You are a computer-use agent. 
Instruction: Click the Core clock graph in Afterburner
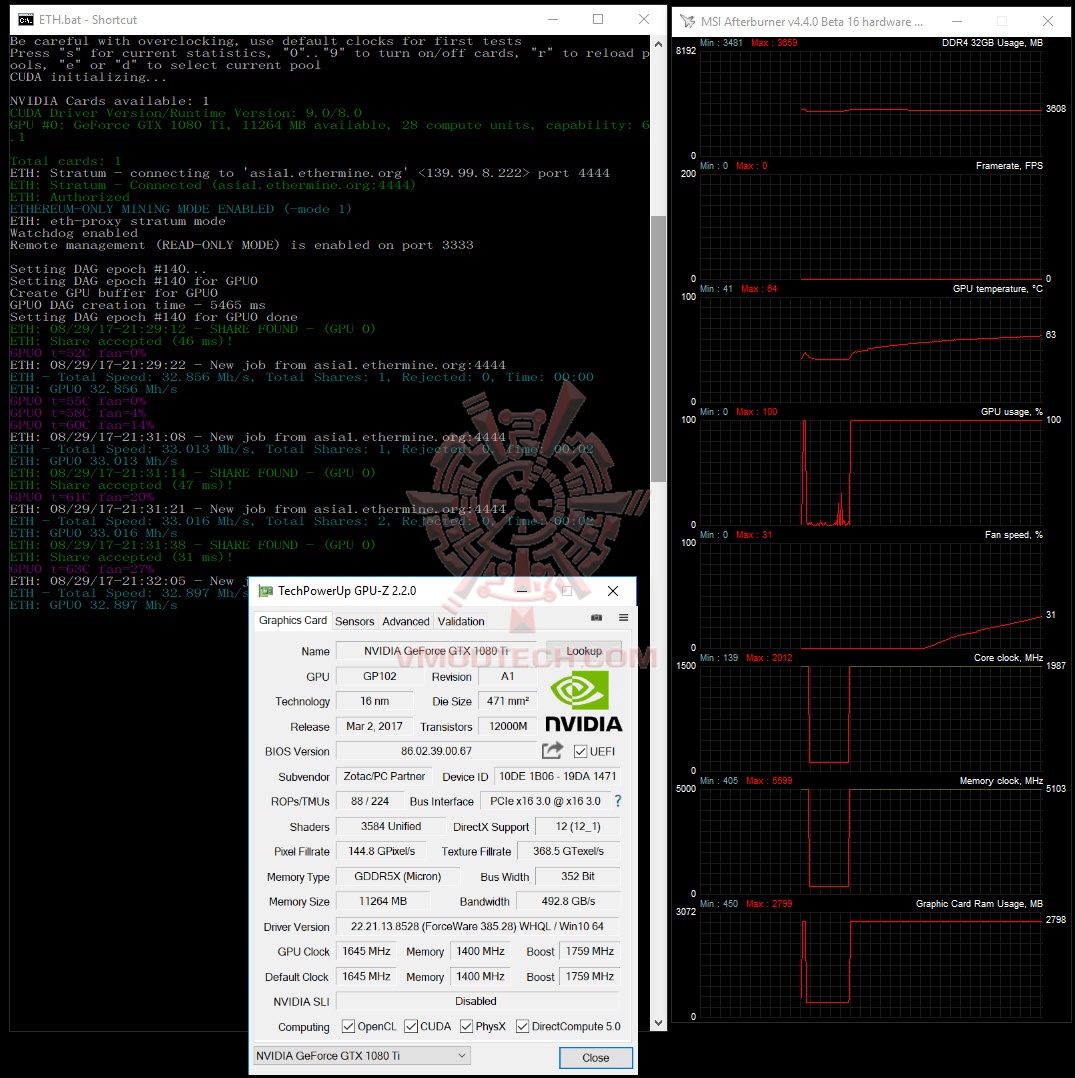tap(870, 718)
